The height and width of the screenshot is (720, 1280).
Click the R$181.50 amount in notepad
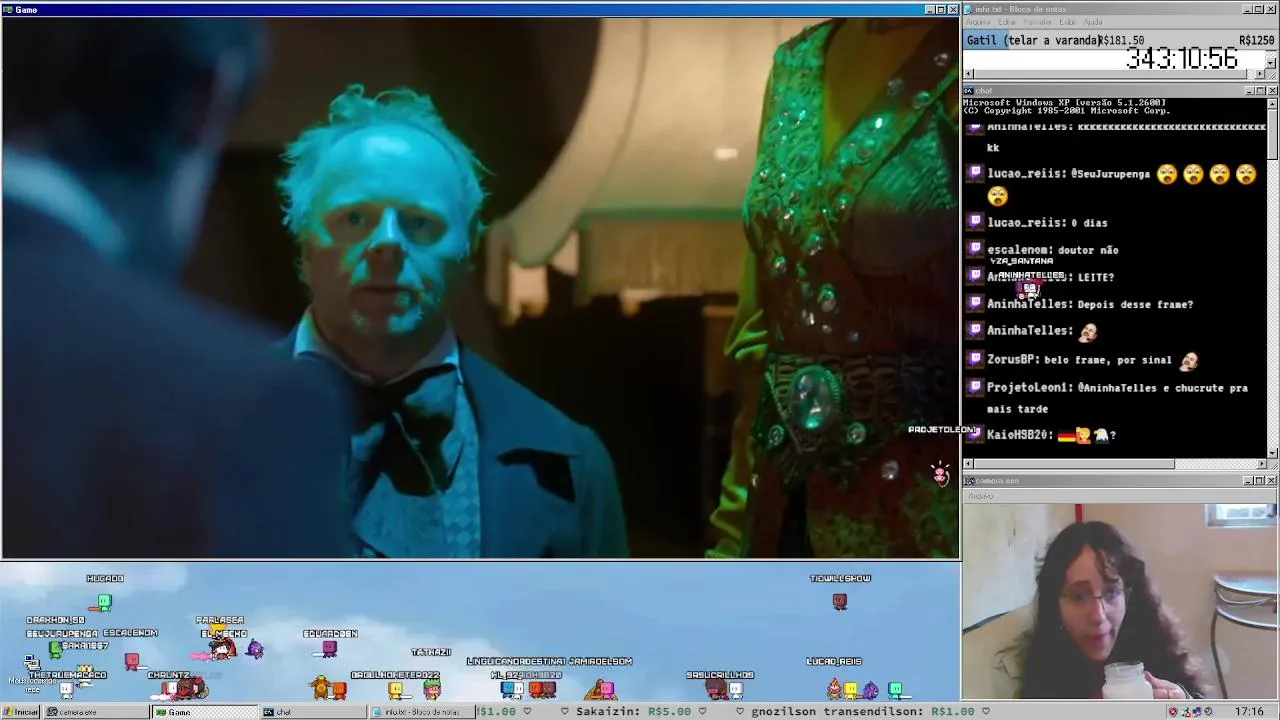(1122, 40)
